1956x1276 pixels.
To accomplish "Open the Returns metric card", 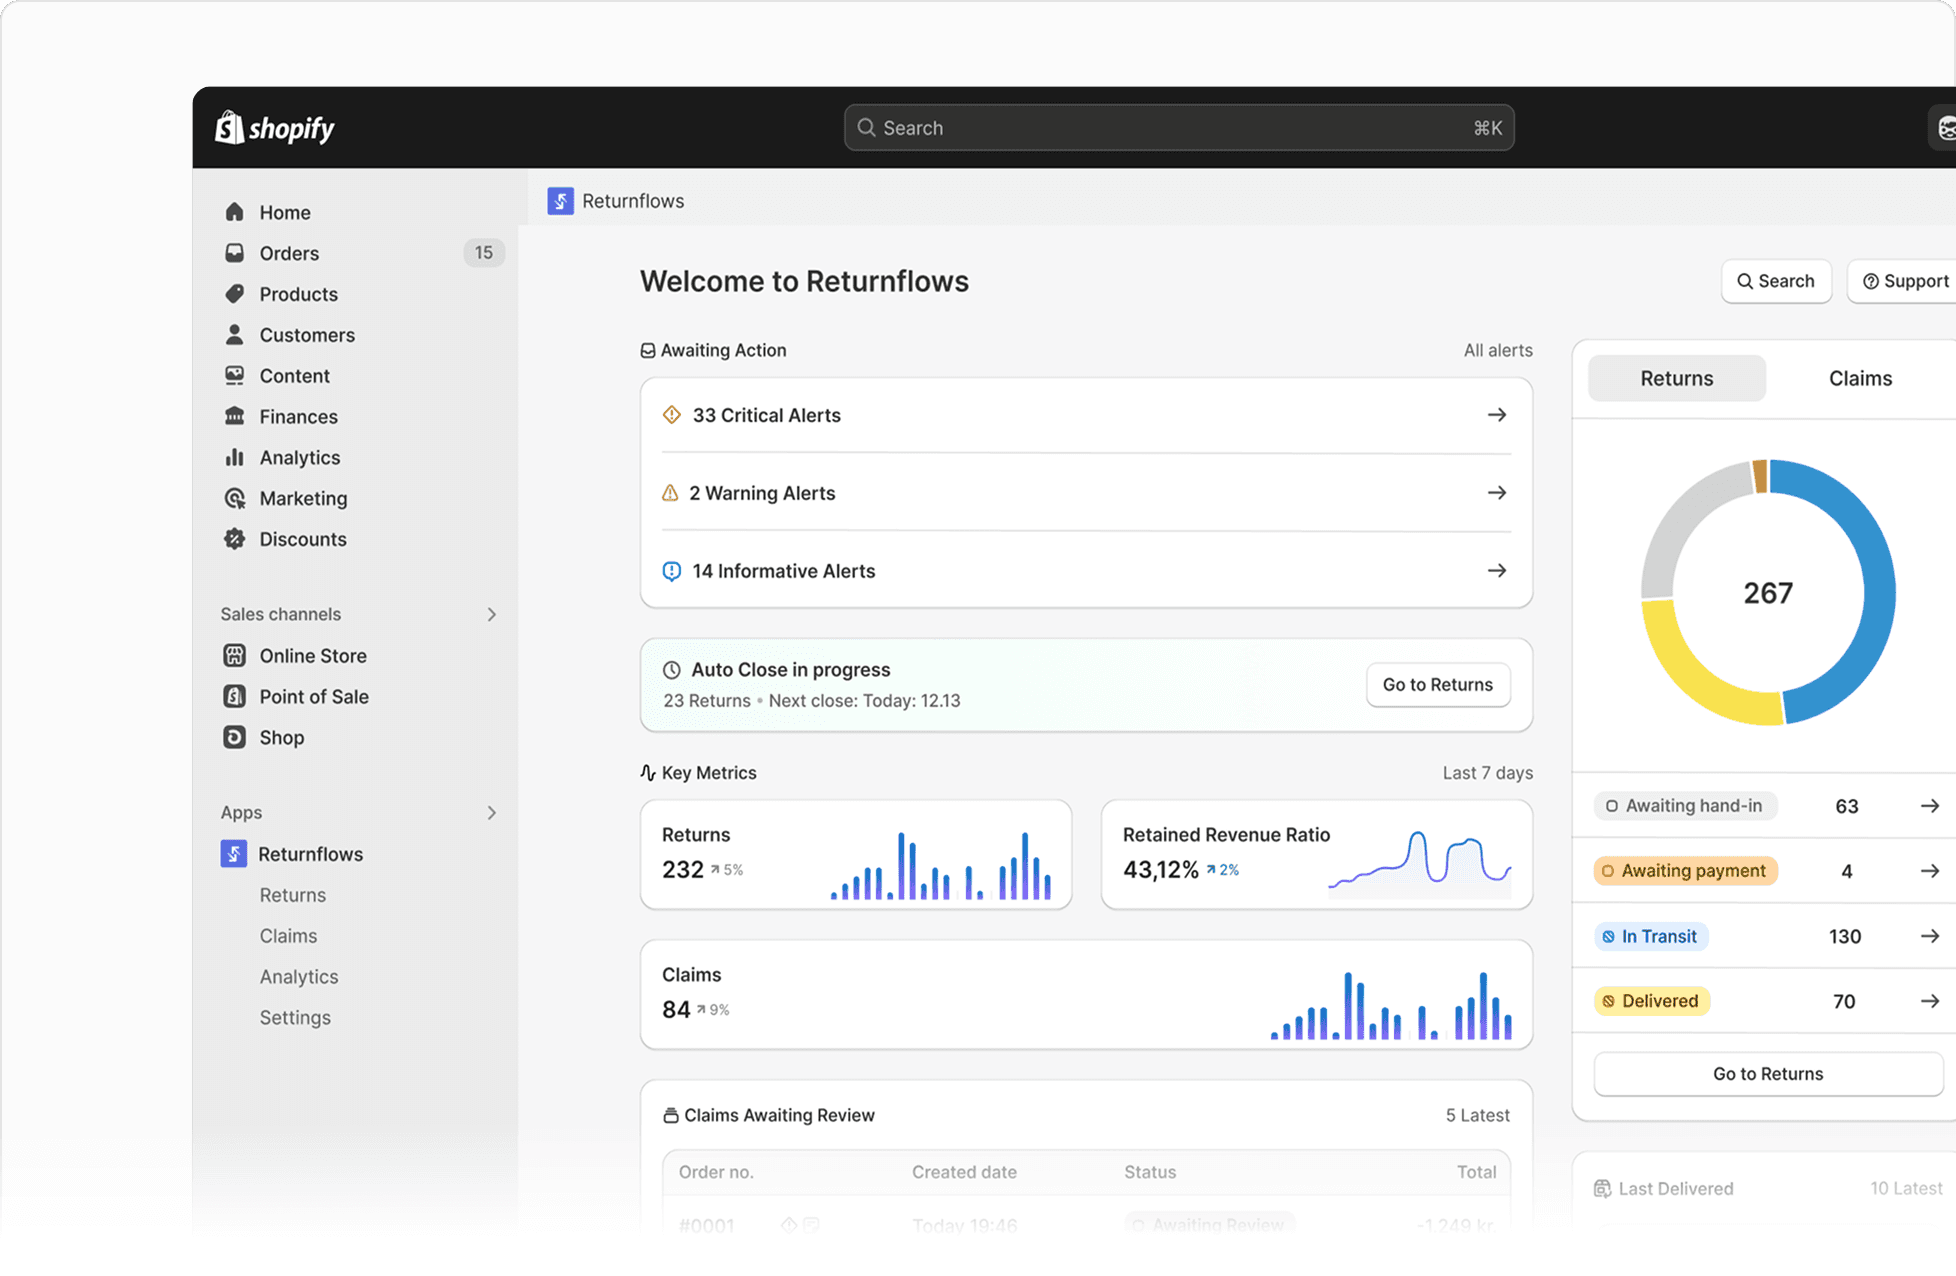I will pos(856,855).
